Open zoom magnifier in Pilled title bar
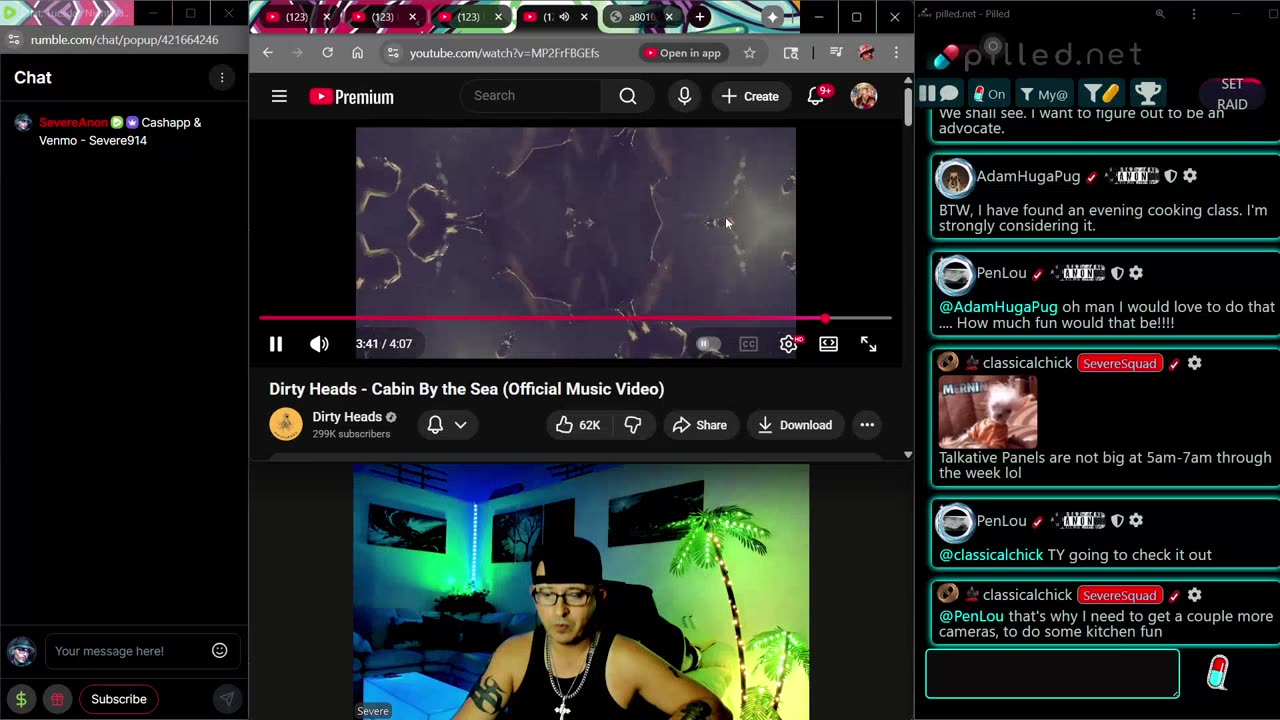The height and width of the screenshot is (720, 1280). [x=1160, y=14]
